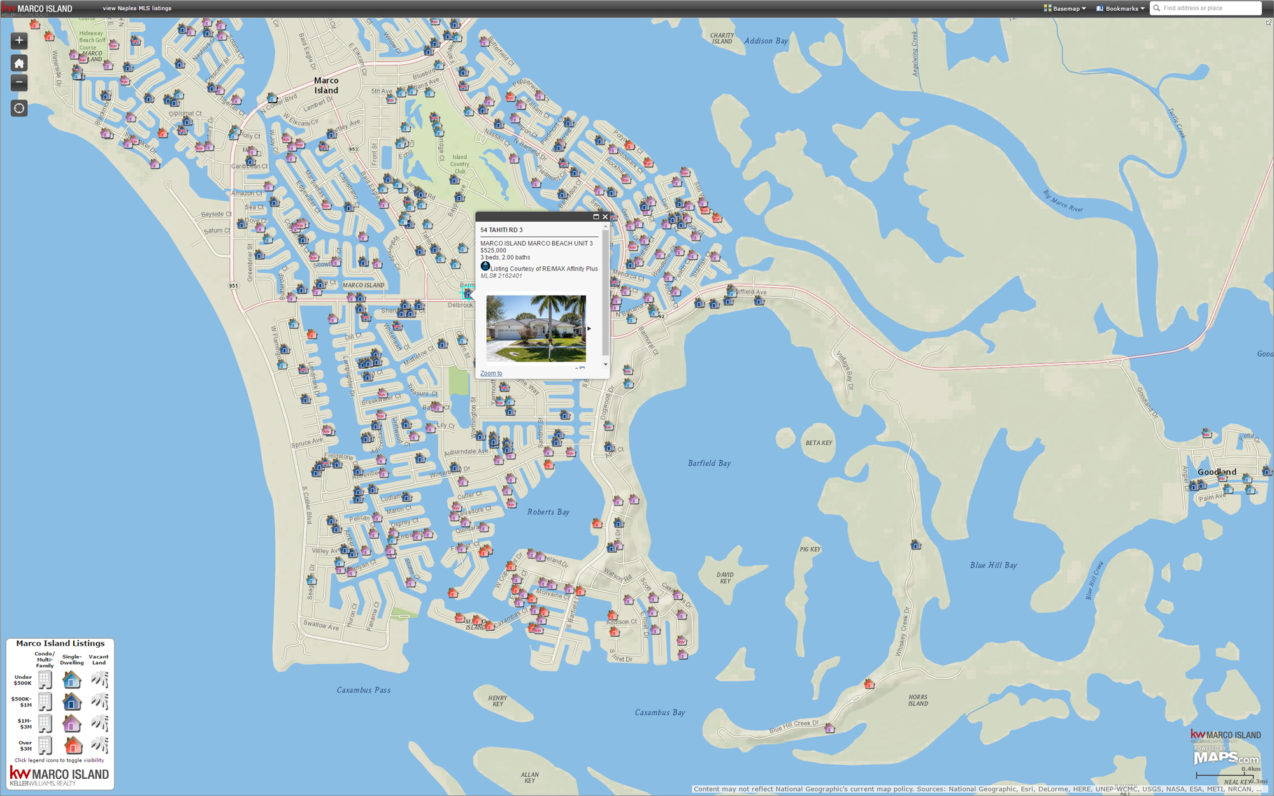This screenshot has height=796, width=1274.
Task: Zoom out of the map
Action: click(x=19, y=83)
